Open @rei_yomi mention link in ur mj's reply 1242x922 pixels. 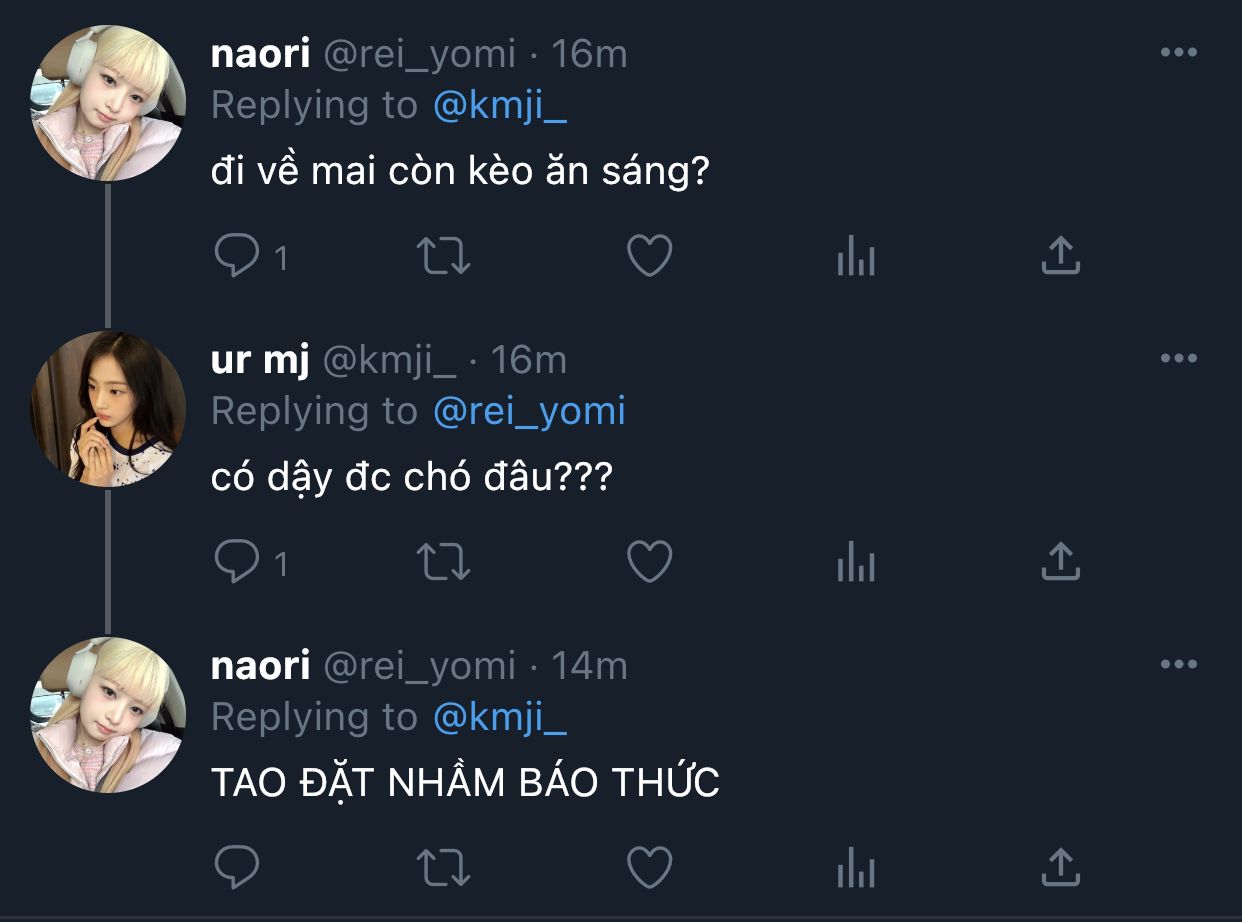pyautogui.click(x=529, y=412)
